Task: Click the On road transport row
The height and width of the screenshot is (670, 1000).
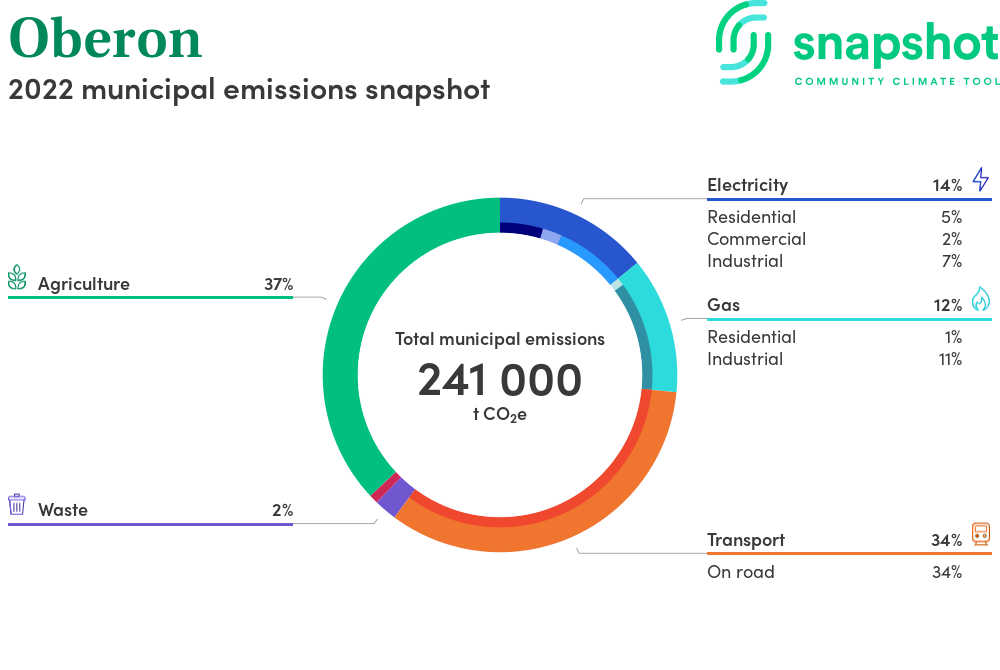Action: pyautogui.click(x=740, y=572)
